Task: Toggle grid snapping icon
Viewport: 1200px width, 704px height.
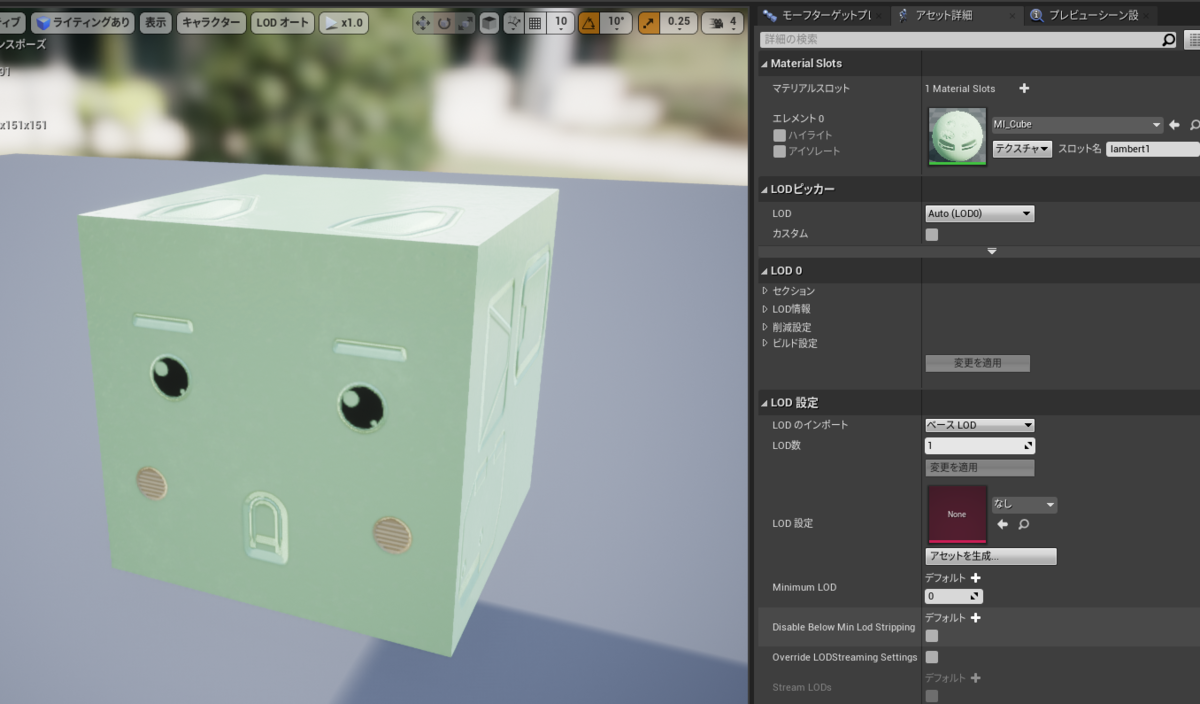Action: pos(535,22)
